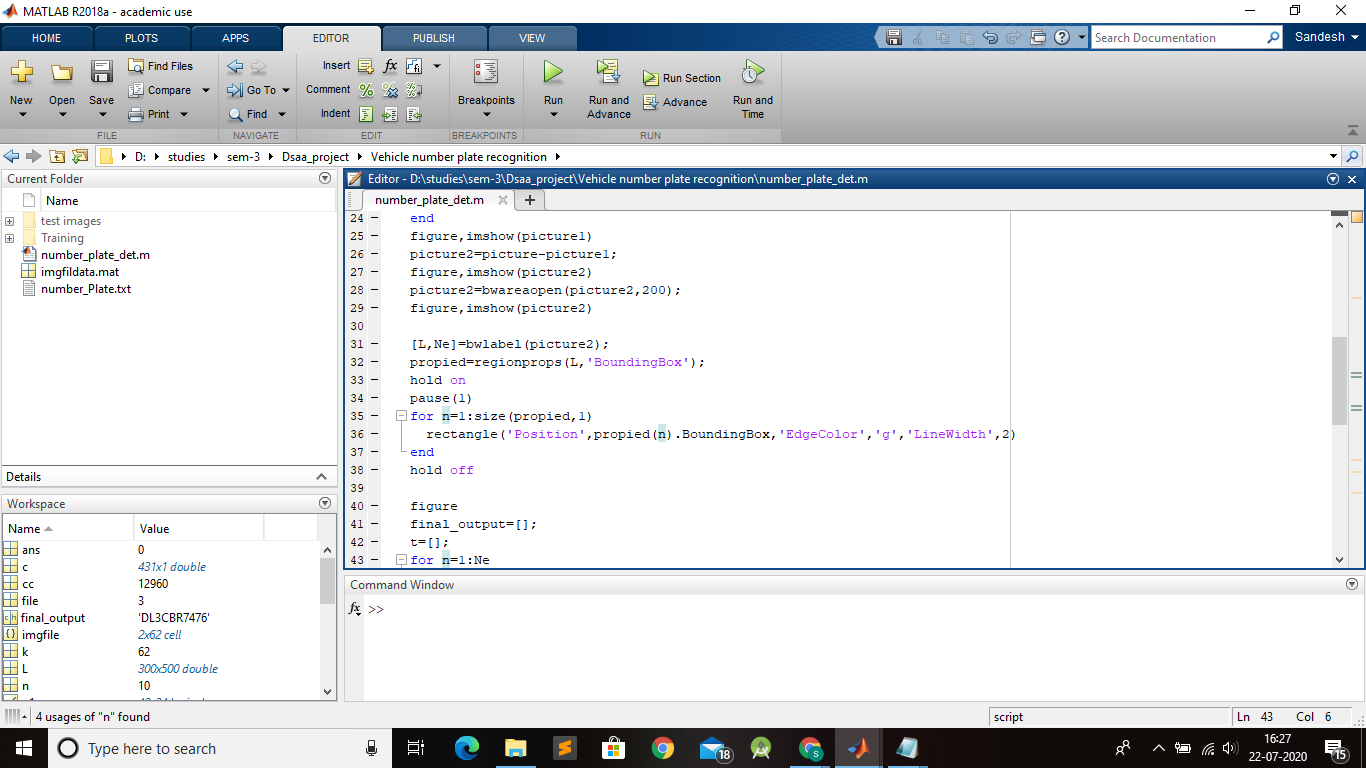Image resolution: width=1366 pixels, height=768 pixels.
Task: Click the Run and Advance icon
Action: (x=608, y=73)
